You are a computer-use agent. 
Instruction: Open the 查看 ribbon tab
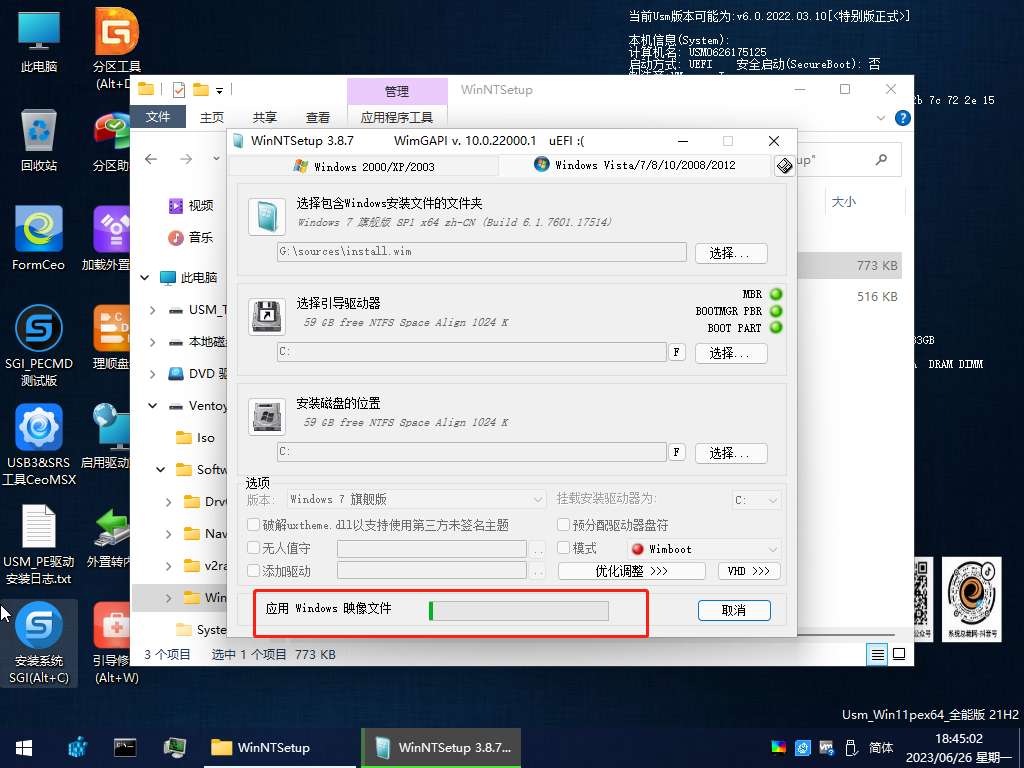(x=317, y=117)
